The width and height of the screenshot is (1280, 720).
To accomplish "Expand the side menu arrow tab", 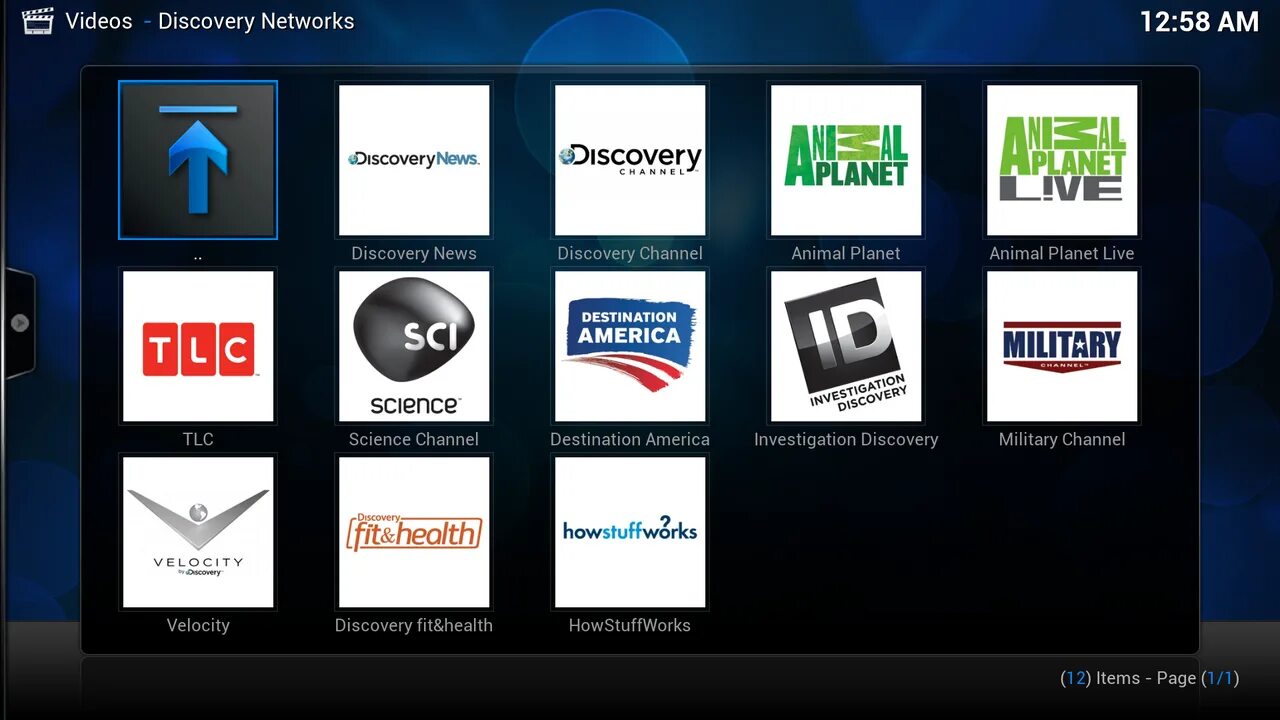I will click(x=19, y=323).
